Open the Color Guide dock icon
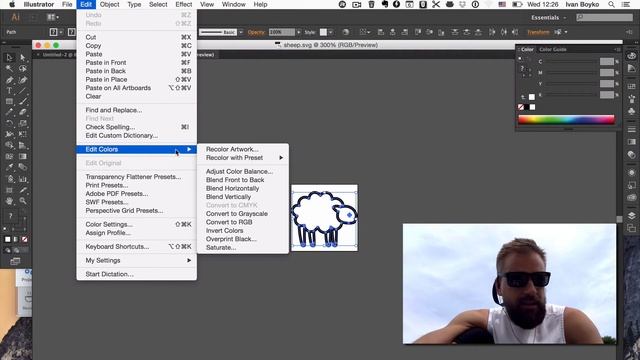640x360 pixels. coord(631,68)
